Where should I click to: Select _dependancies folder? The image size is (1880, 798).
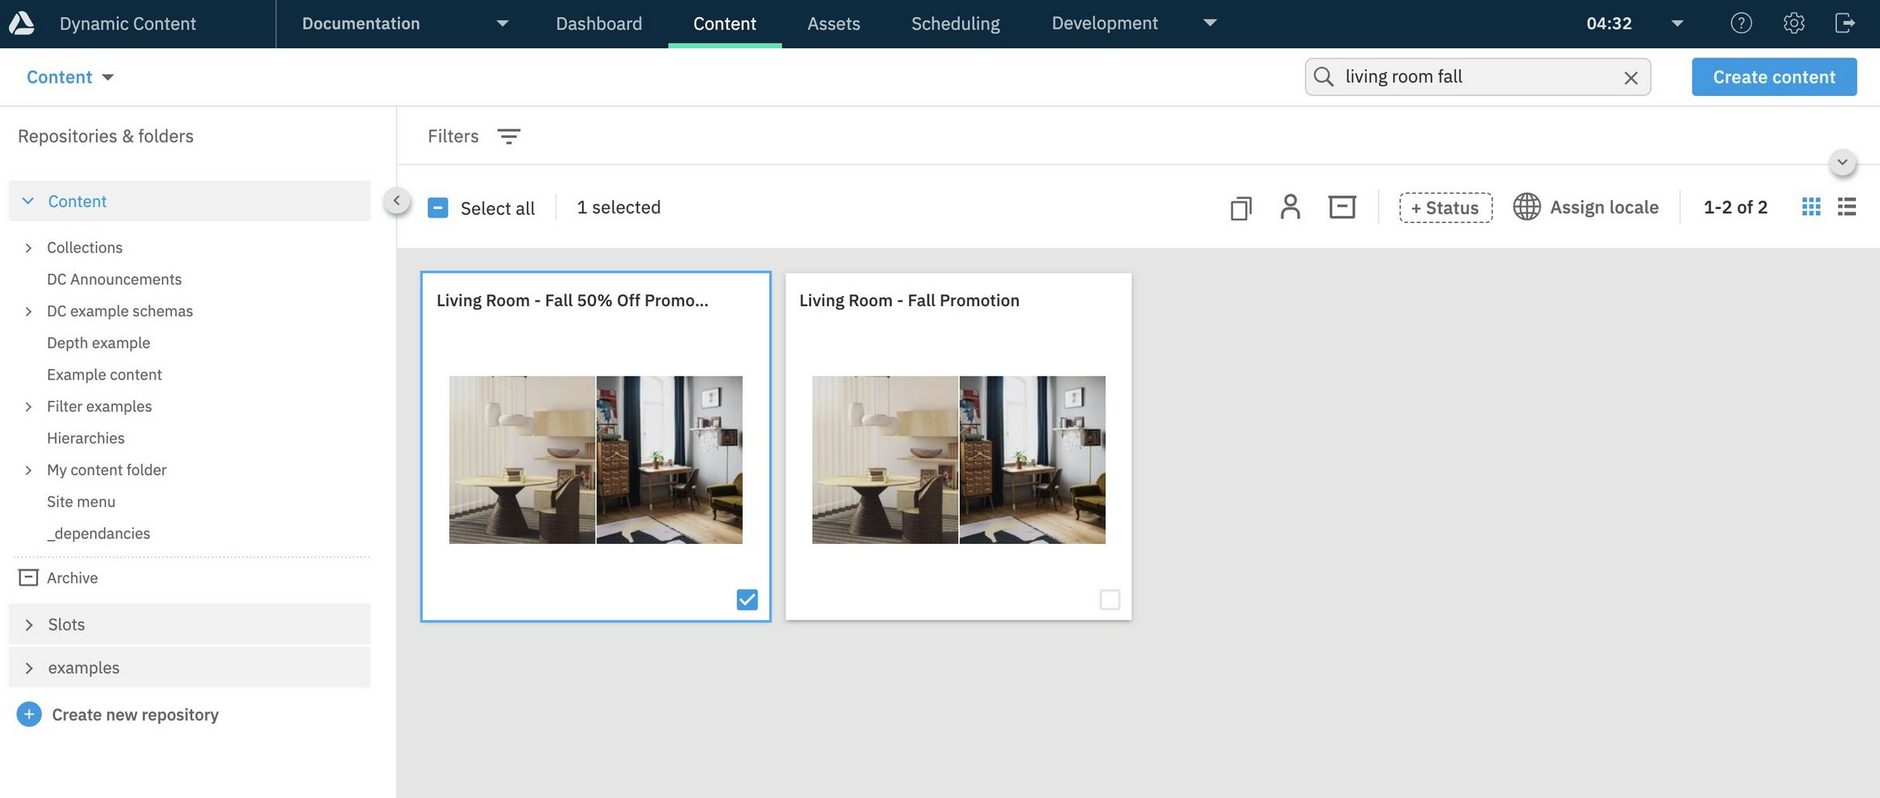98,534
